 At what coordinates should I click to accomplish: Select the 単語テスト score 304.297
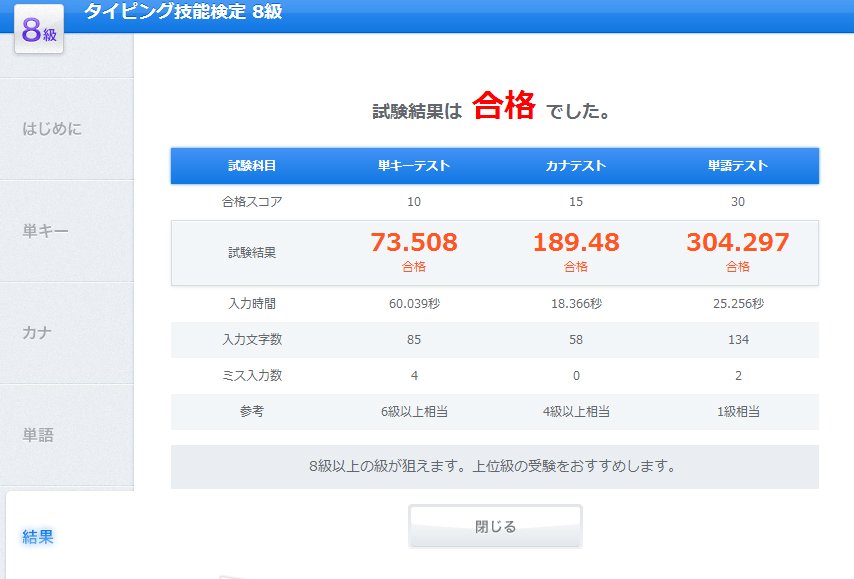click(737, 241)
